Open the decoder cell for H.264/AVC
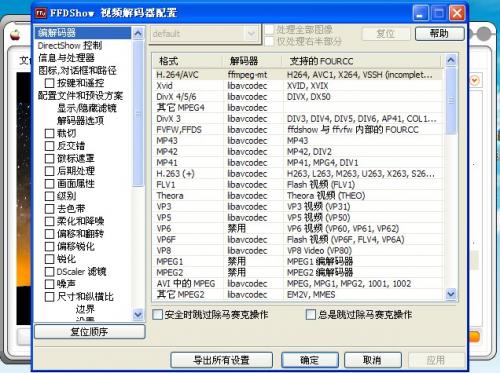Screen dimensions: 500x373 (x=247, y=75)
